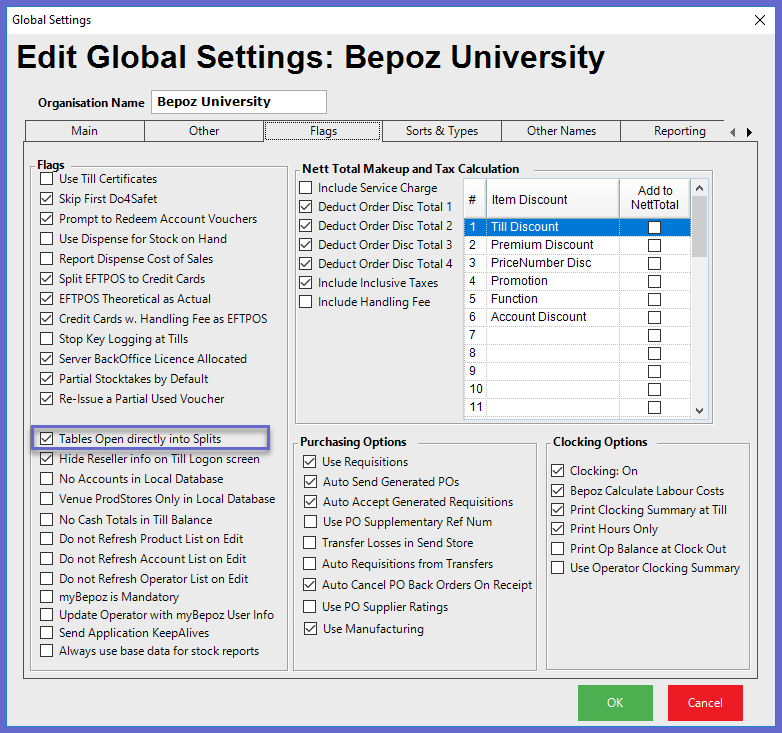Toggle Hide Reseller info on Till Logon screen
782x733 pixels.
[46, 458]
